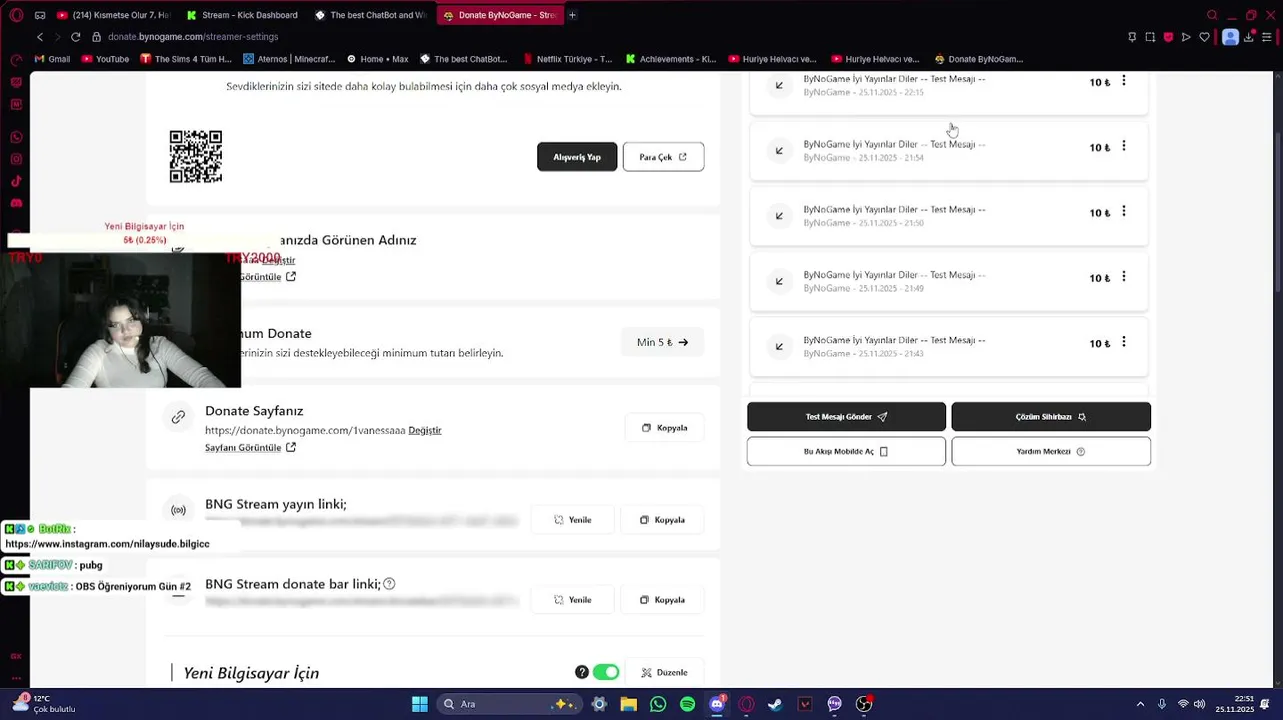The image size is (1283, 720).
Task: Open Netflix Türkiye bookmark
Action: [x=567, y=59]
